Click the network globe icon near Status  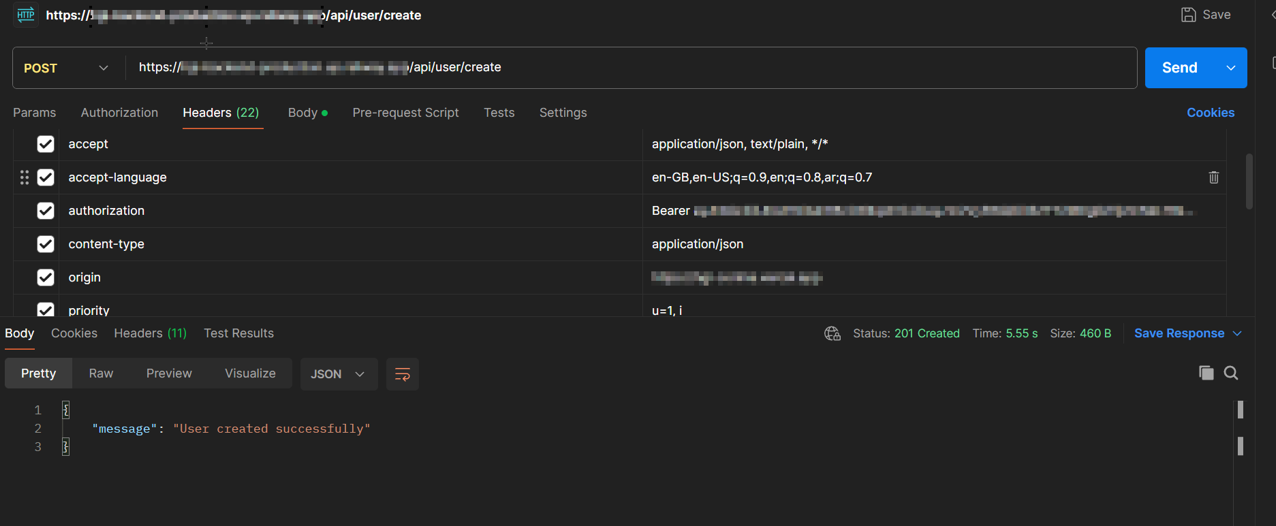[832, 334]
